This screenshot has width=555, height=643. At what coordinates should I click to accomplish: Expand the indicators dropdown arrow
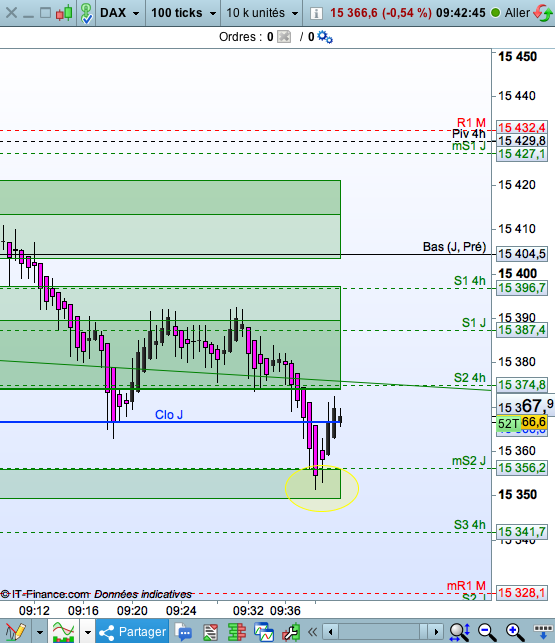tap(87, 632)
